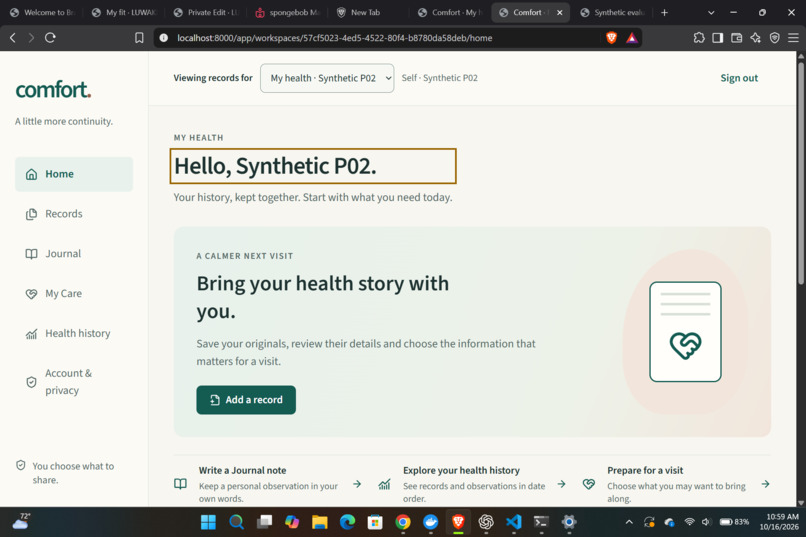Reload the page with browser refresh
The height and width of the screenshot is (537, 806).
(x=50, y=38)
